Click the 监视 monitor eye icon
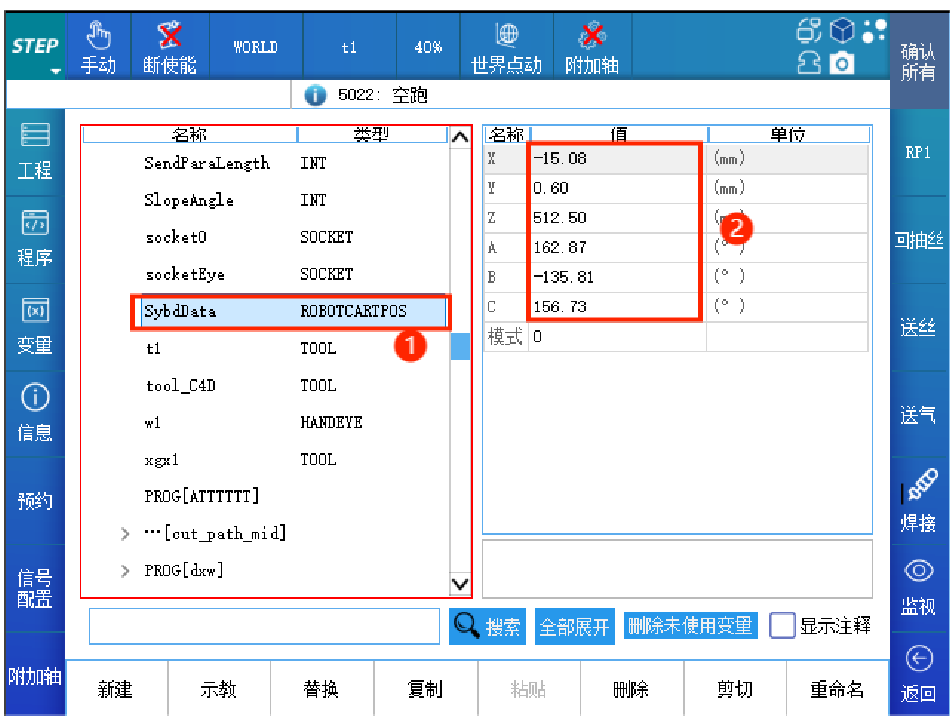 point(918,571)
